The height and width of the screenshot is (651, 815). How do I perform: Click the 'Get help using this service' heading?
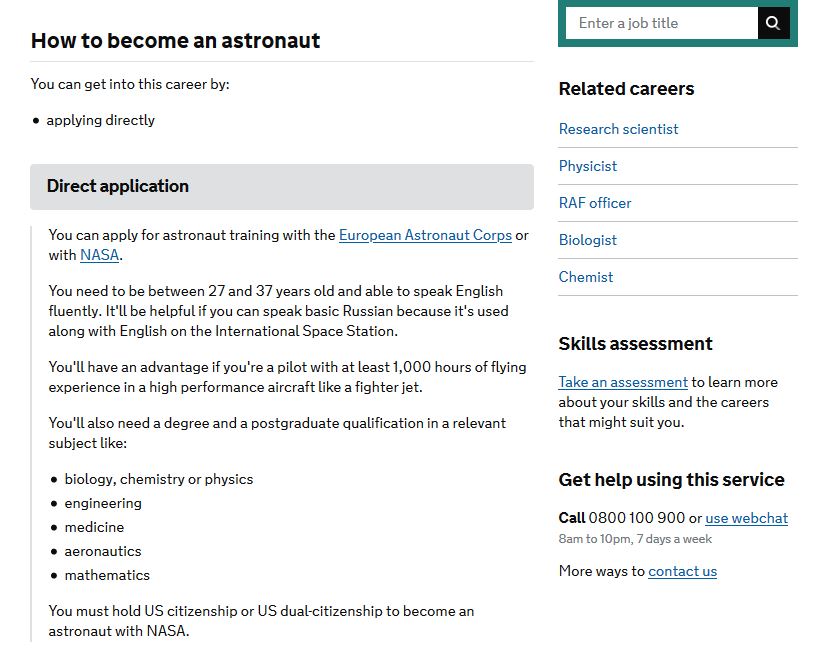[672, 479]
